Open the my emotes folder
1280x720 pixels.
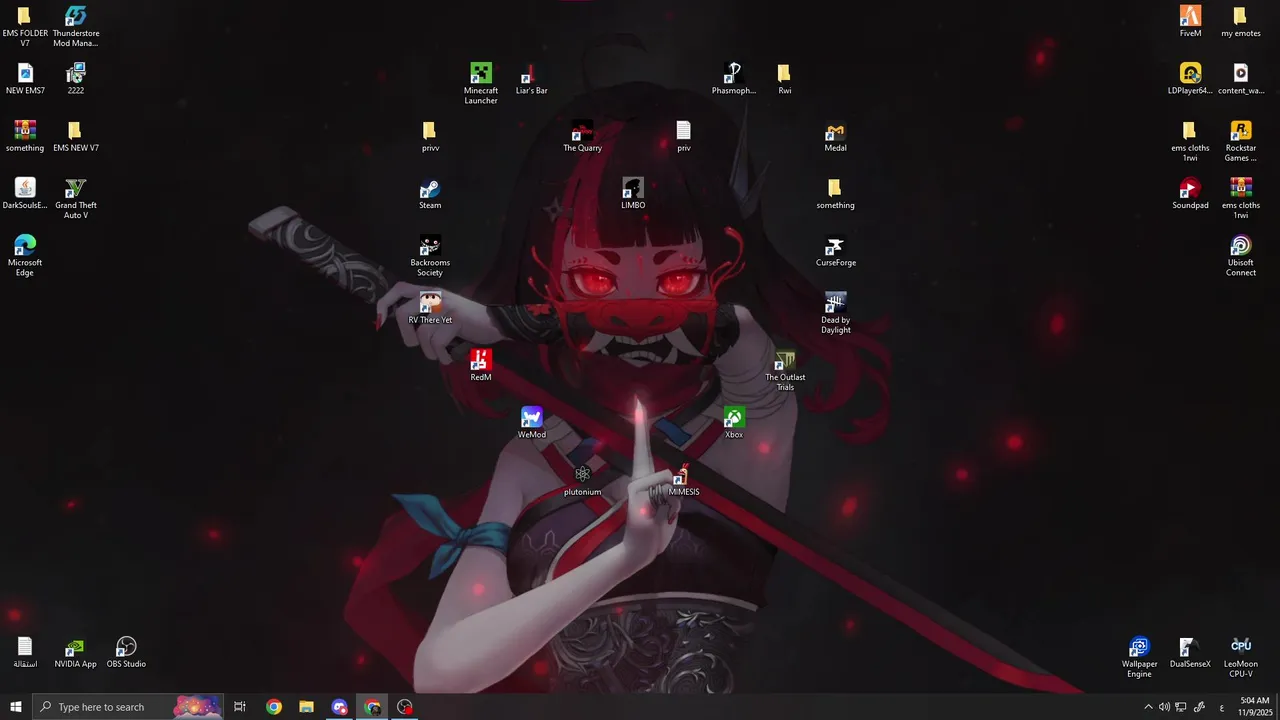(1240, 16)
